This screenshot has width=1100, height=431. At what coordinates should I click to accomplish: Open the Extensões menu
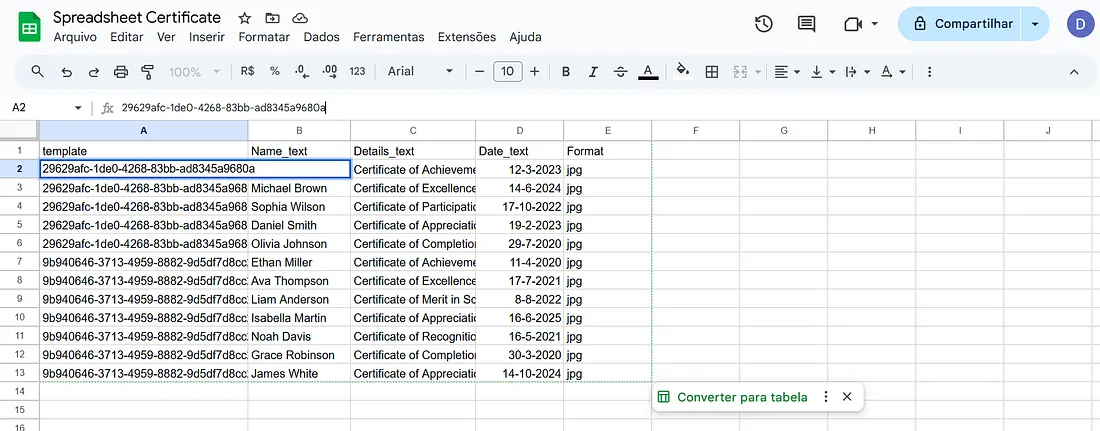[x=467, y=37]
